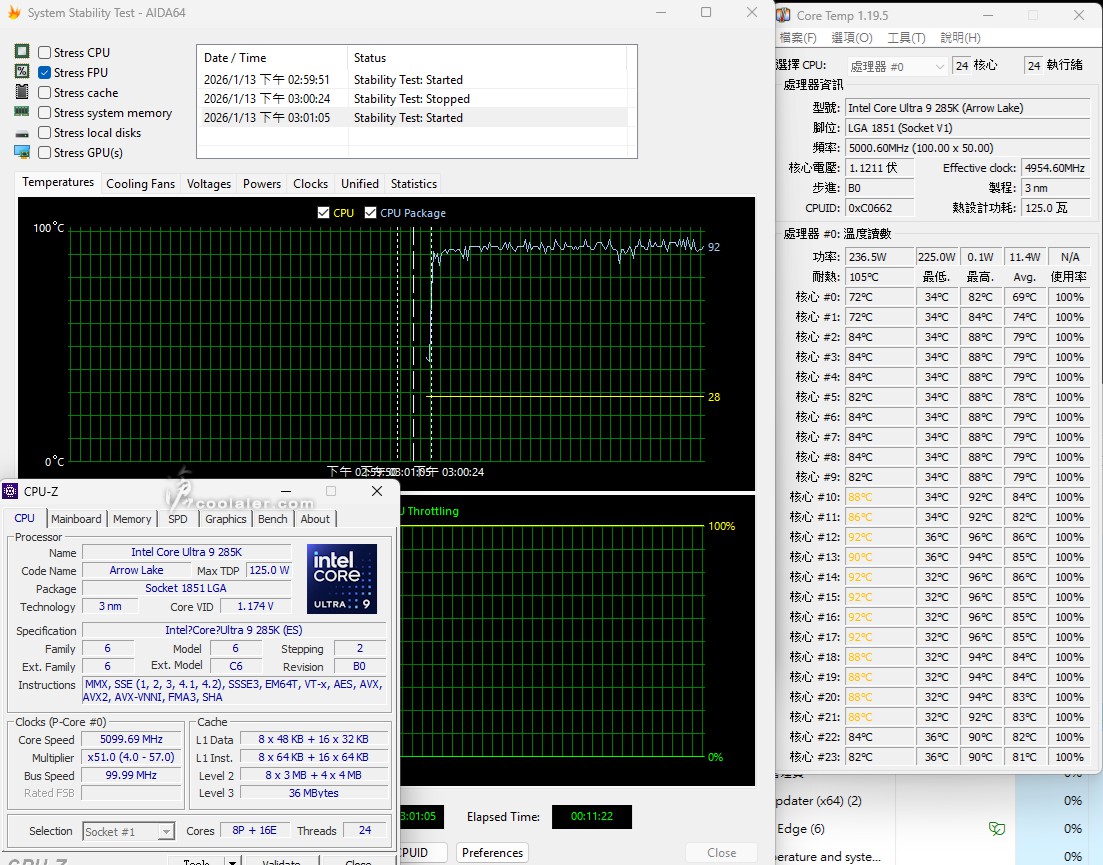Click the AIDA64 flame icon in title bar
Viewport: 1103px width, 865px height.
tap(12, 13)
